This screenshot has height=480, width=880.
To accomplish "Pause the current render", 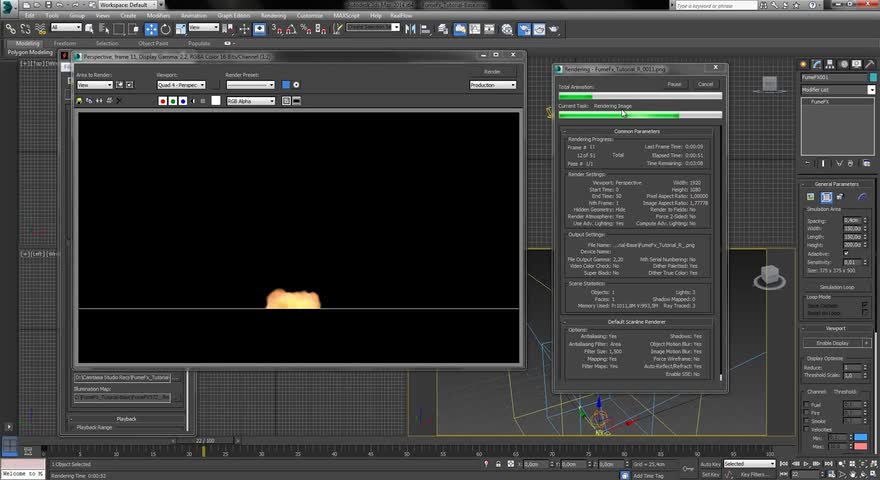I will [x=674, y=84].
